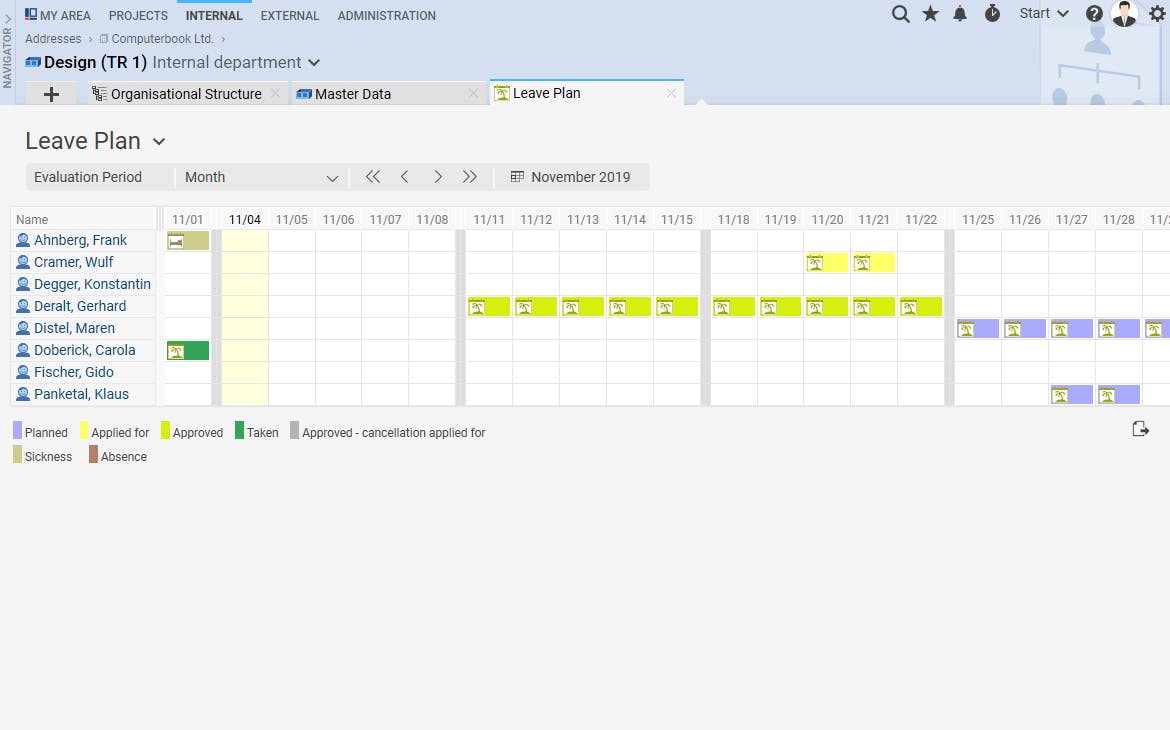This screenshot has height=730, width=1170.
Task: Open Cramer, Wulf employee link
Action: 73,262
